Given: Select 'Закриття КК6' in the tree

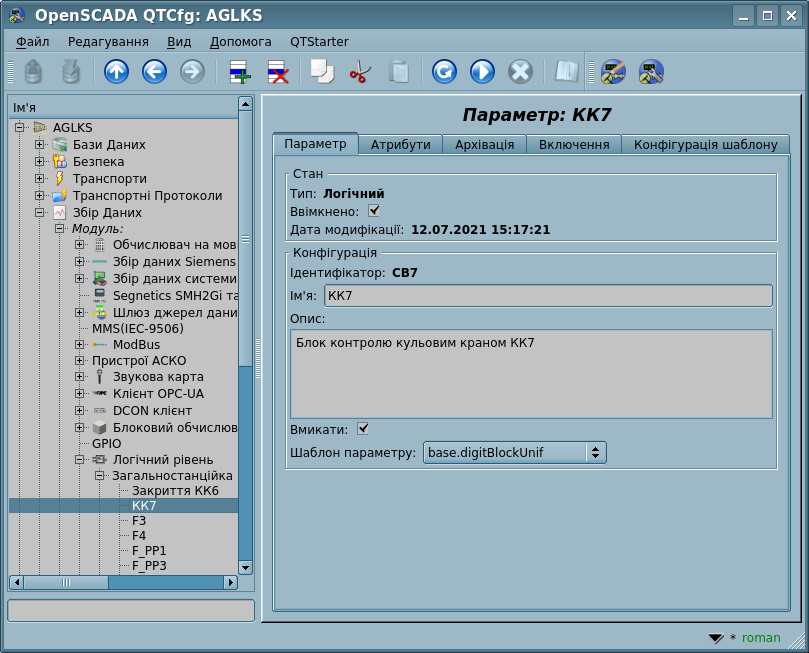Looking at the screenshot, I should tap(174, 491).
